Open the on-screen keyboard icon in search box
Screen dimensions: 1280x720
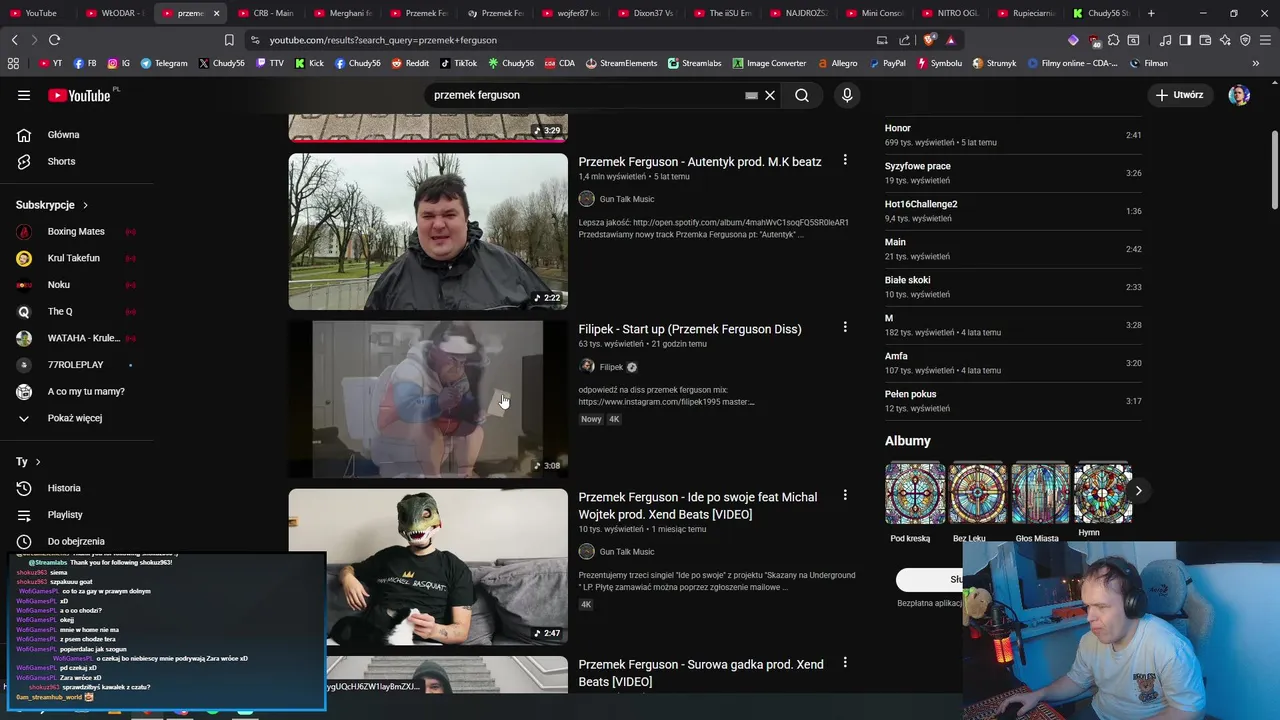point(751,95)
